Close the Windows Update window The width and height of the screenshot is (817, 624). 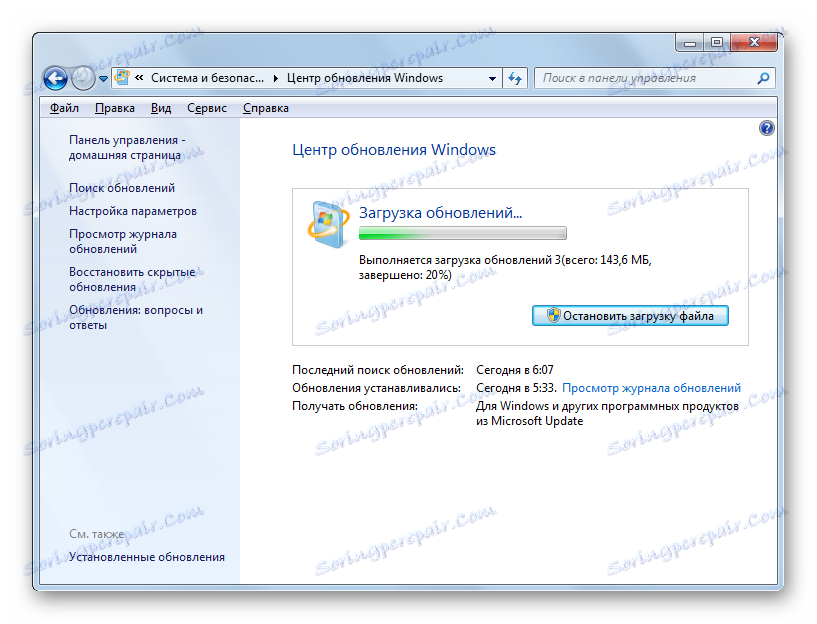point(754,43)
